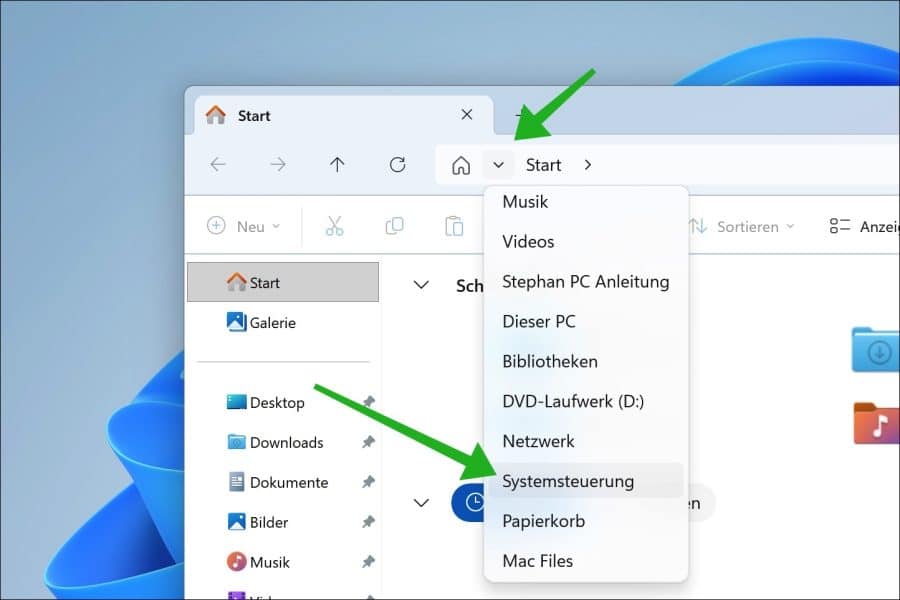Select Dieser PC from the list

538,321
